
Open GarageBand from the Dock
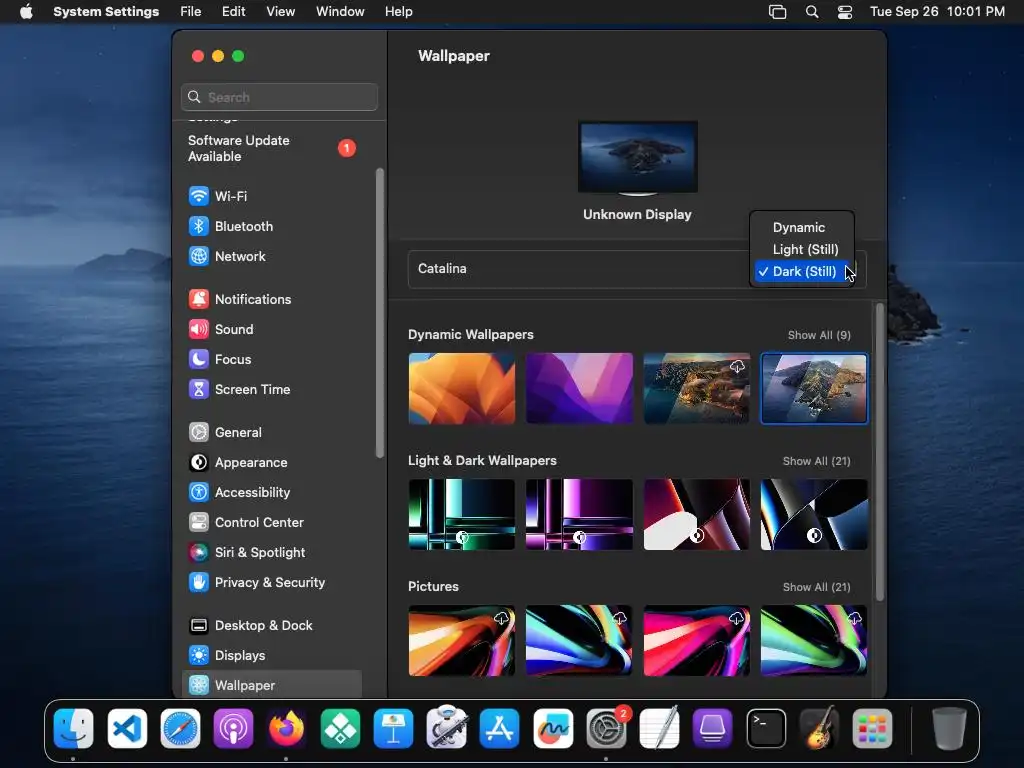point(818,728)
